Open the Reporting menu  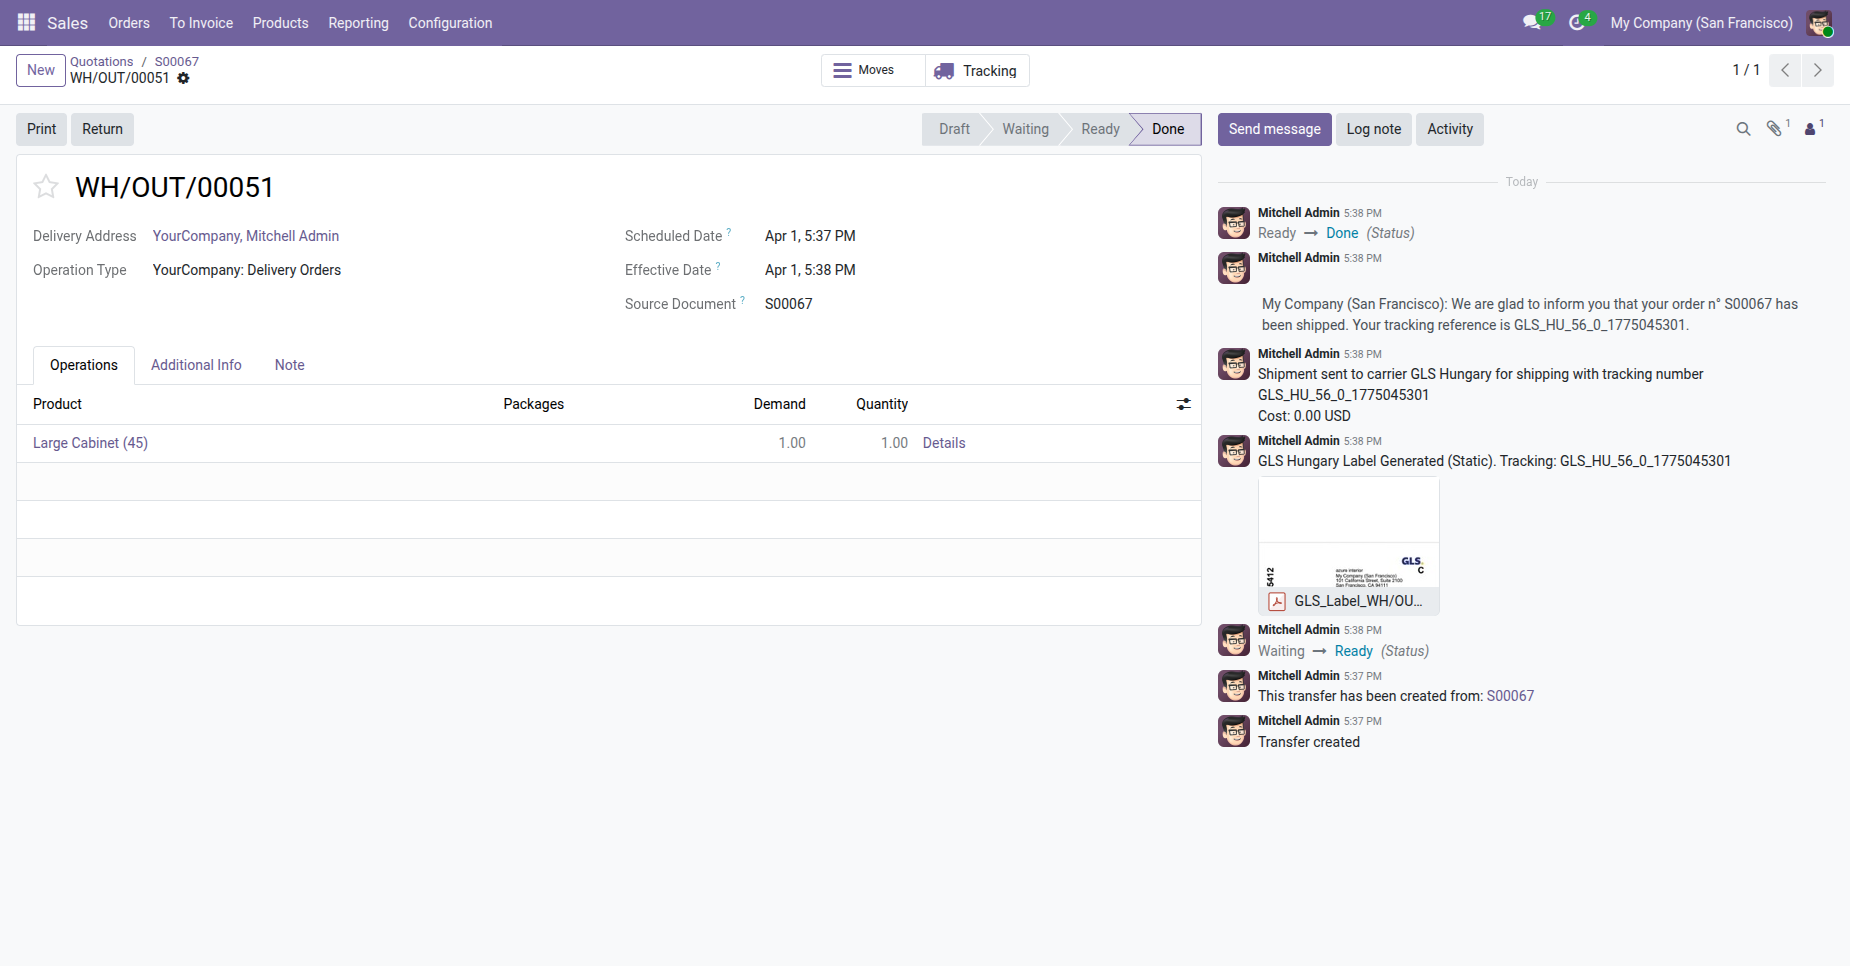point(358,23)
